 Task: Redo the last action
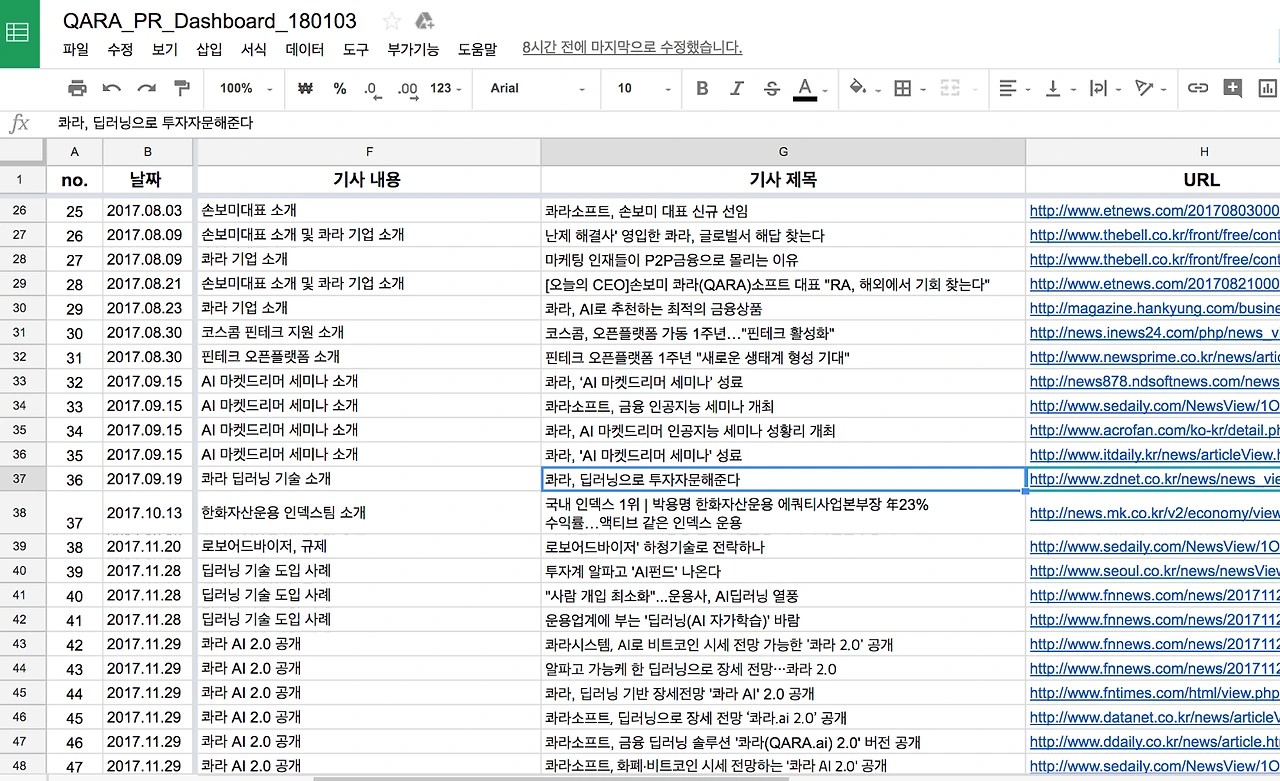point(147,88)
